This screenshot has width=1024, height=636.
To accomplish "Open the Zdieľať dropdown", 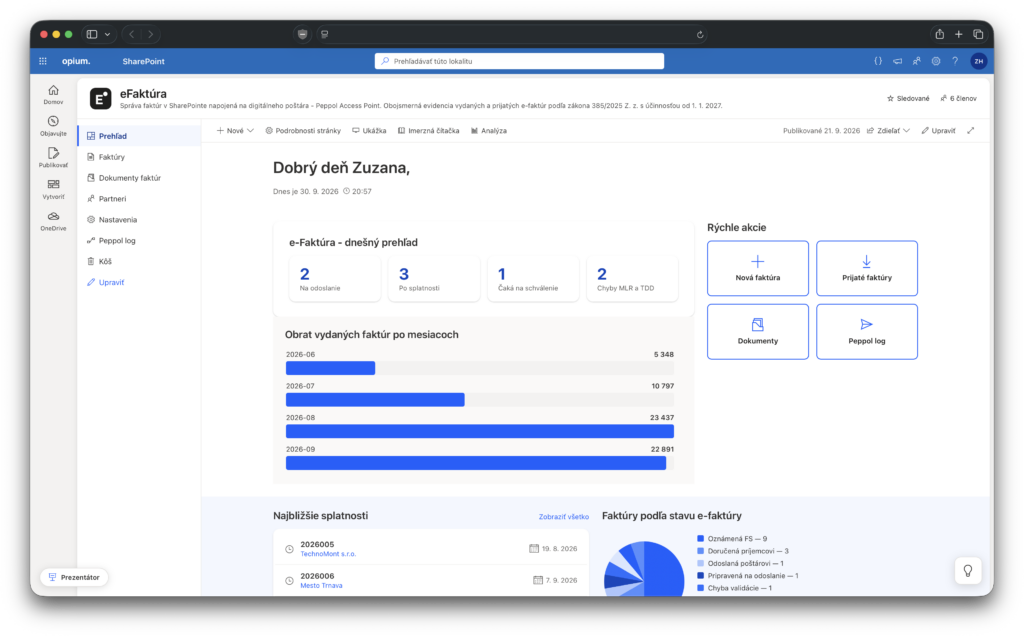I will (x=888, y=131).
